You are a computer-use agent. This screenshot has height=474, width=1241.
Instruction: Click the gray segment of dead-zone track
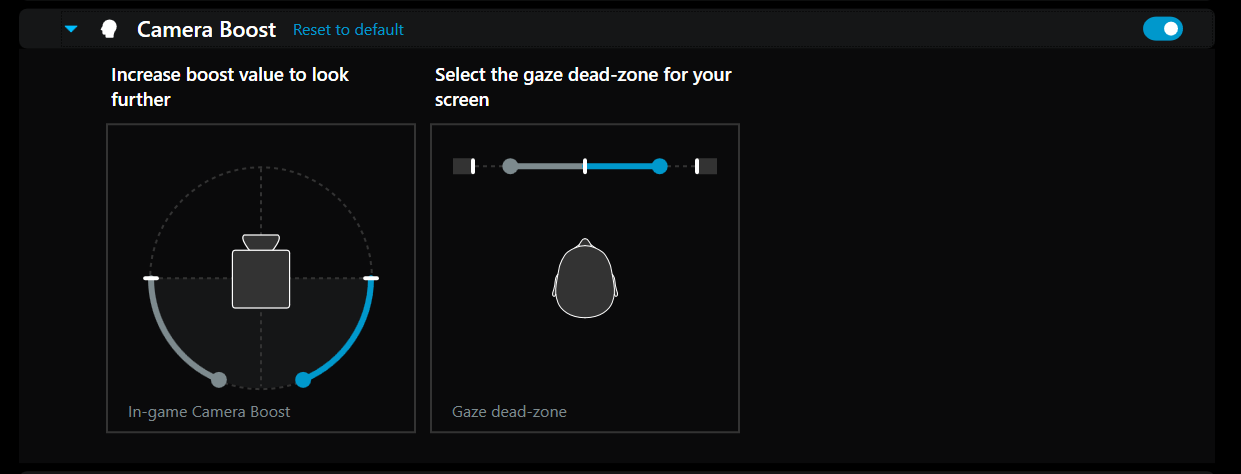pos(547,166)
